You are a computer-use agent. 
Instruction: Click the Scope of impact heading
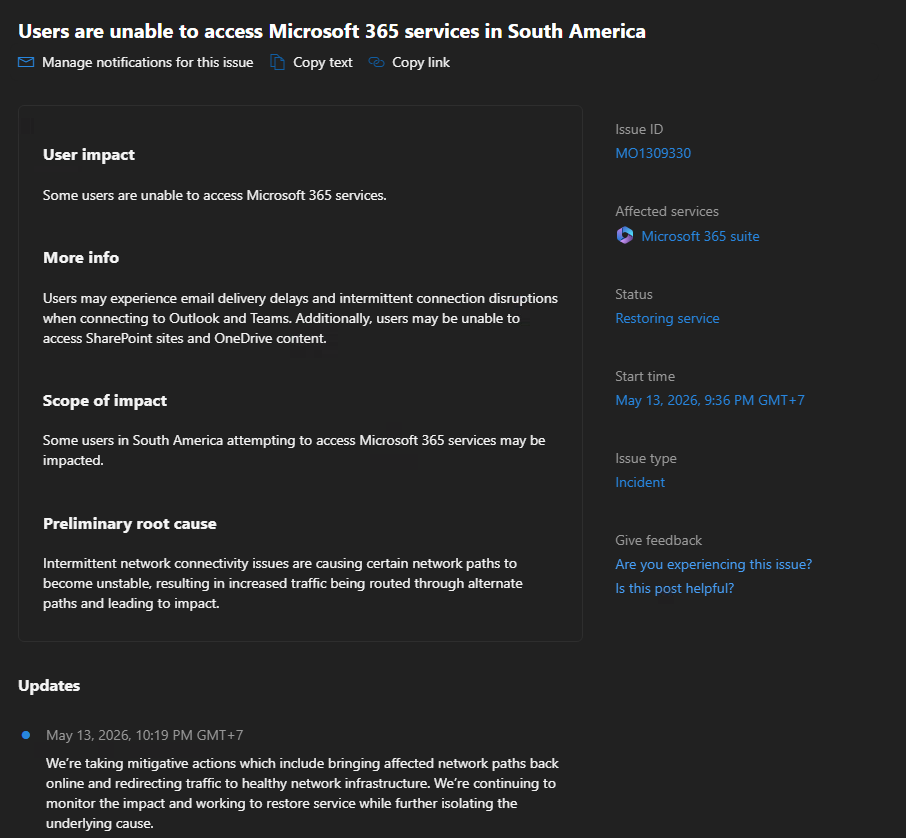[105, 401]
